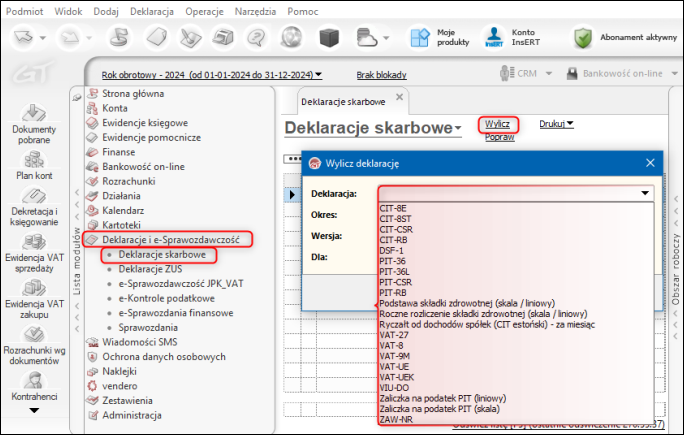Open the Podmiot menu
Screen dimensions: 684x435
click(24, 11)
